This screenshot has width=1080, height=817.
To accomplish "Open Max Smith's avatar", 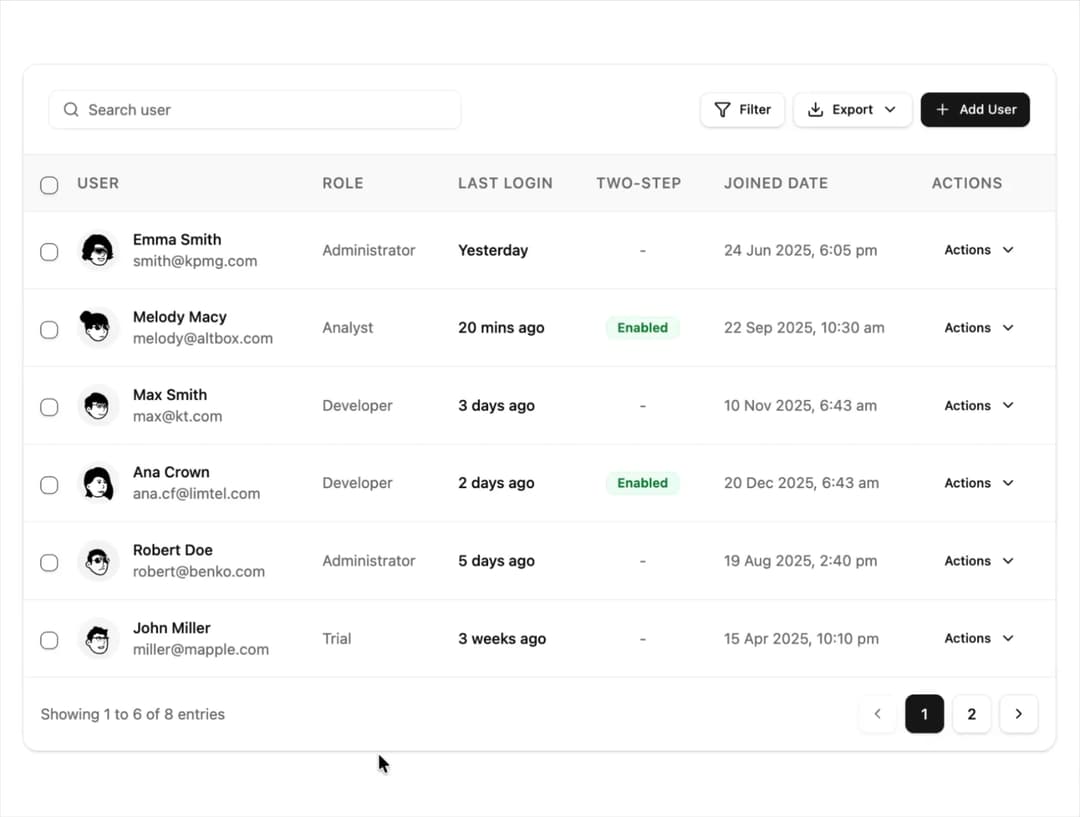I will point(97,406).
